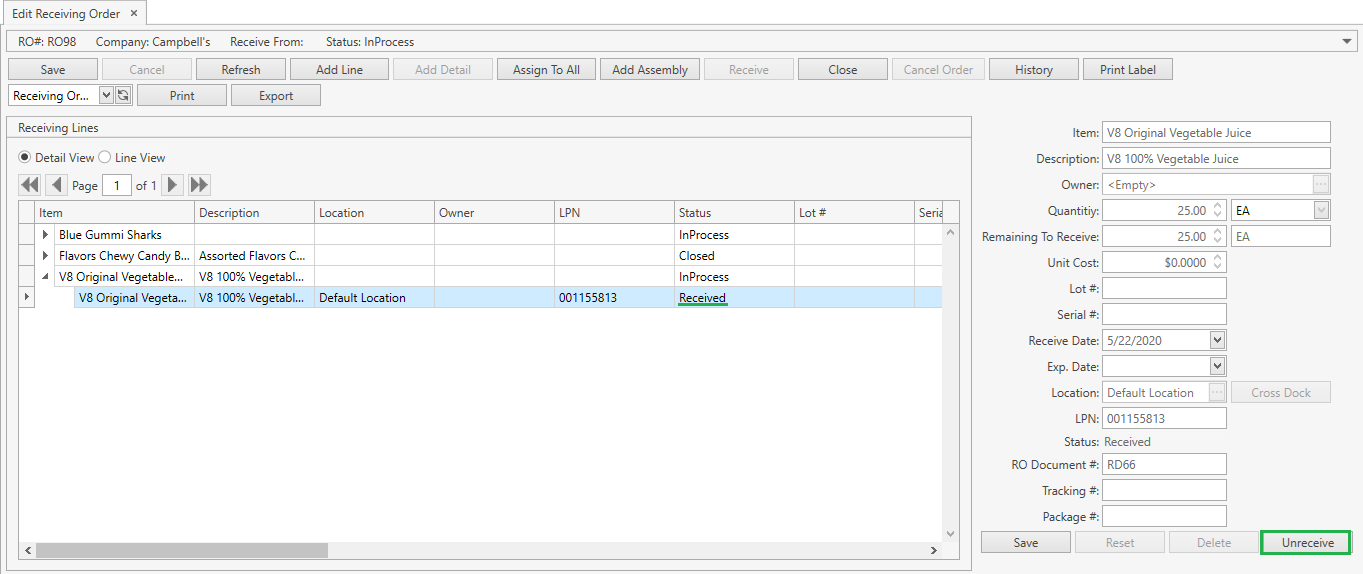
Task: Select Line View radio button
Action: point(105,158)
